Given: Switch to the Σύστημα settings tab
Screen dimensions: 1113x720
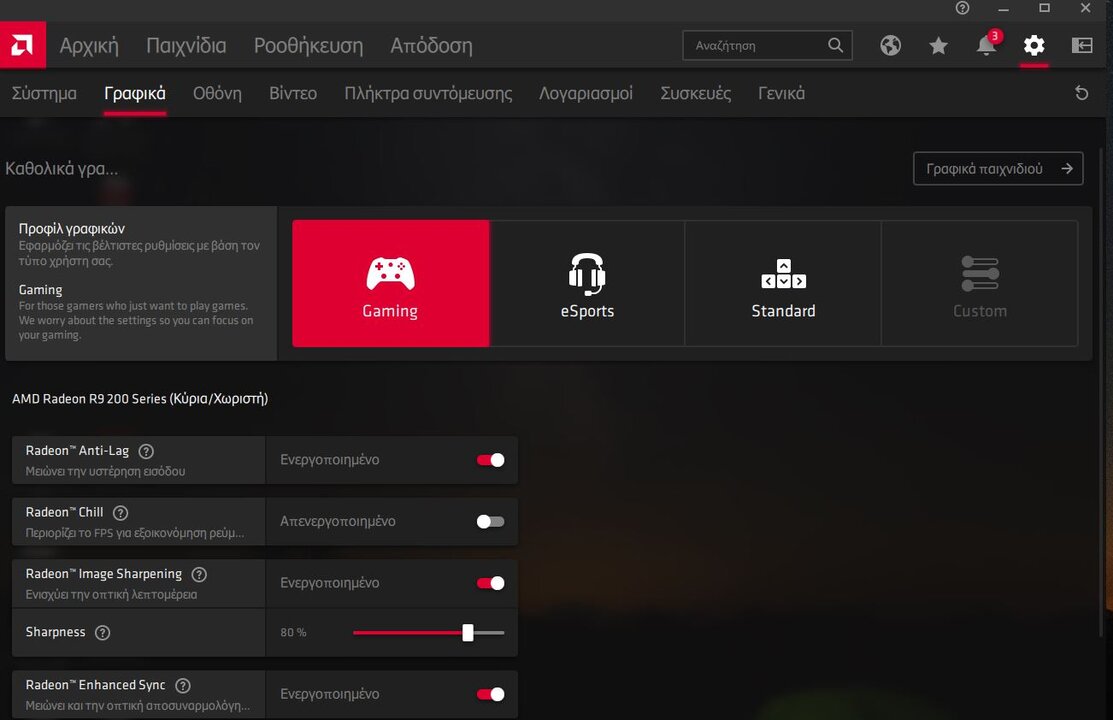Looking at the screenshot, I should [44, 93].
